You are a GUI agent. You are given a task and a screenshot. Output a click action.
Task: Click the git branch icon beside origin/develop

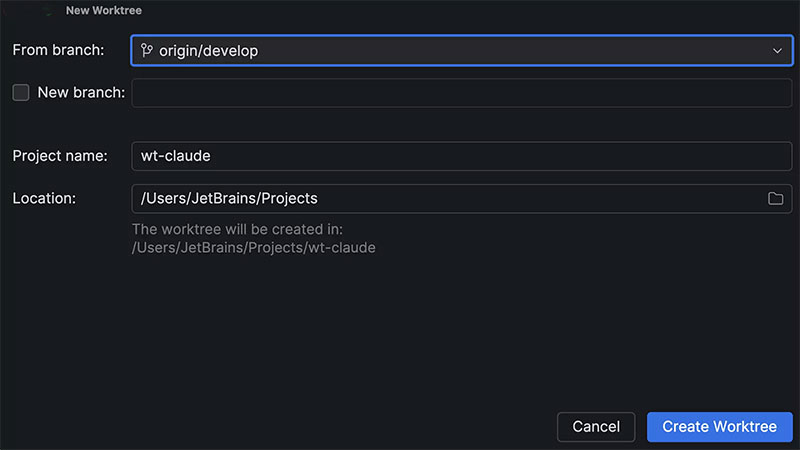[147, 51]
